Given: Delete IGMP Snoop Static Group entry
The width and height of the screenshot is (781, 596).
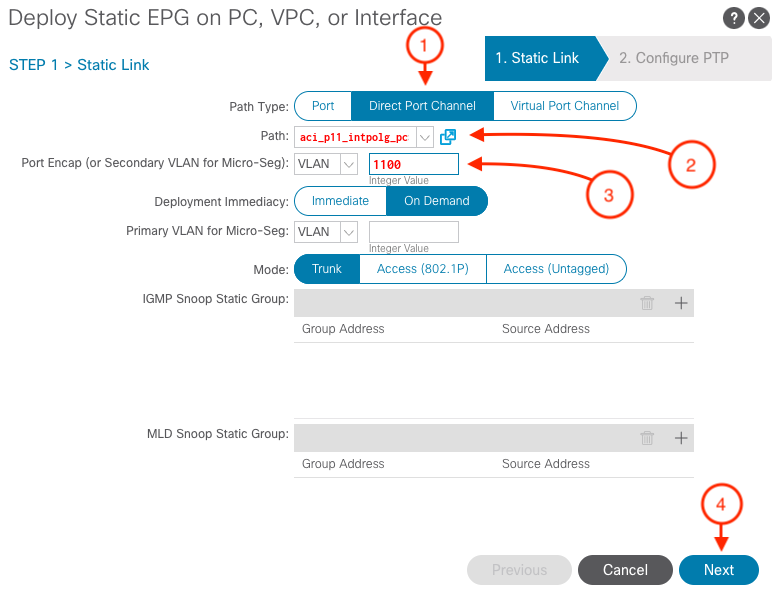Looking at the screenshot, I should [x=647, y=303].
